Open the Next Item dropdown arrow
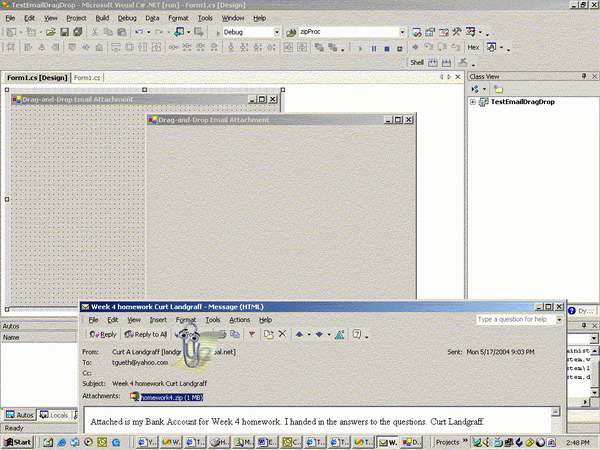The width and height of the screenshot is (600, 450). [329, 335]
